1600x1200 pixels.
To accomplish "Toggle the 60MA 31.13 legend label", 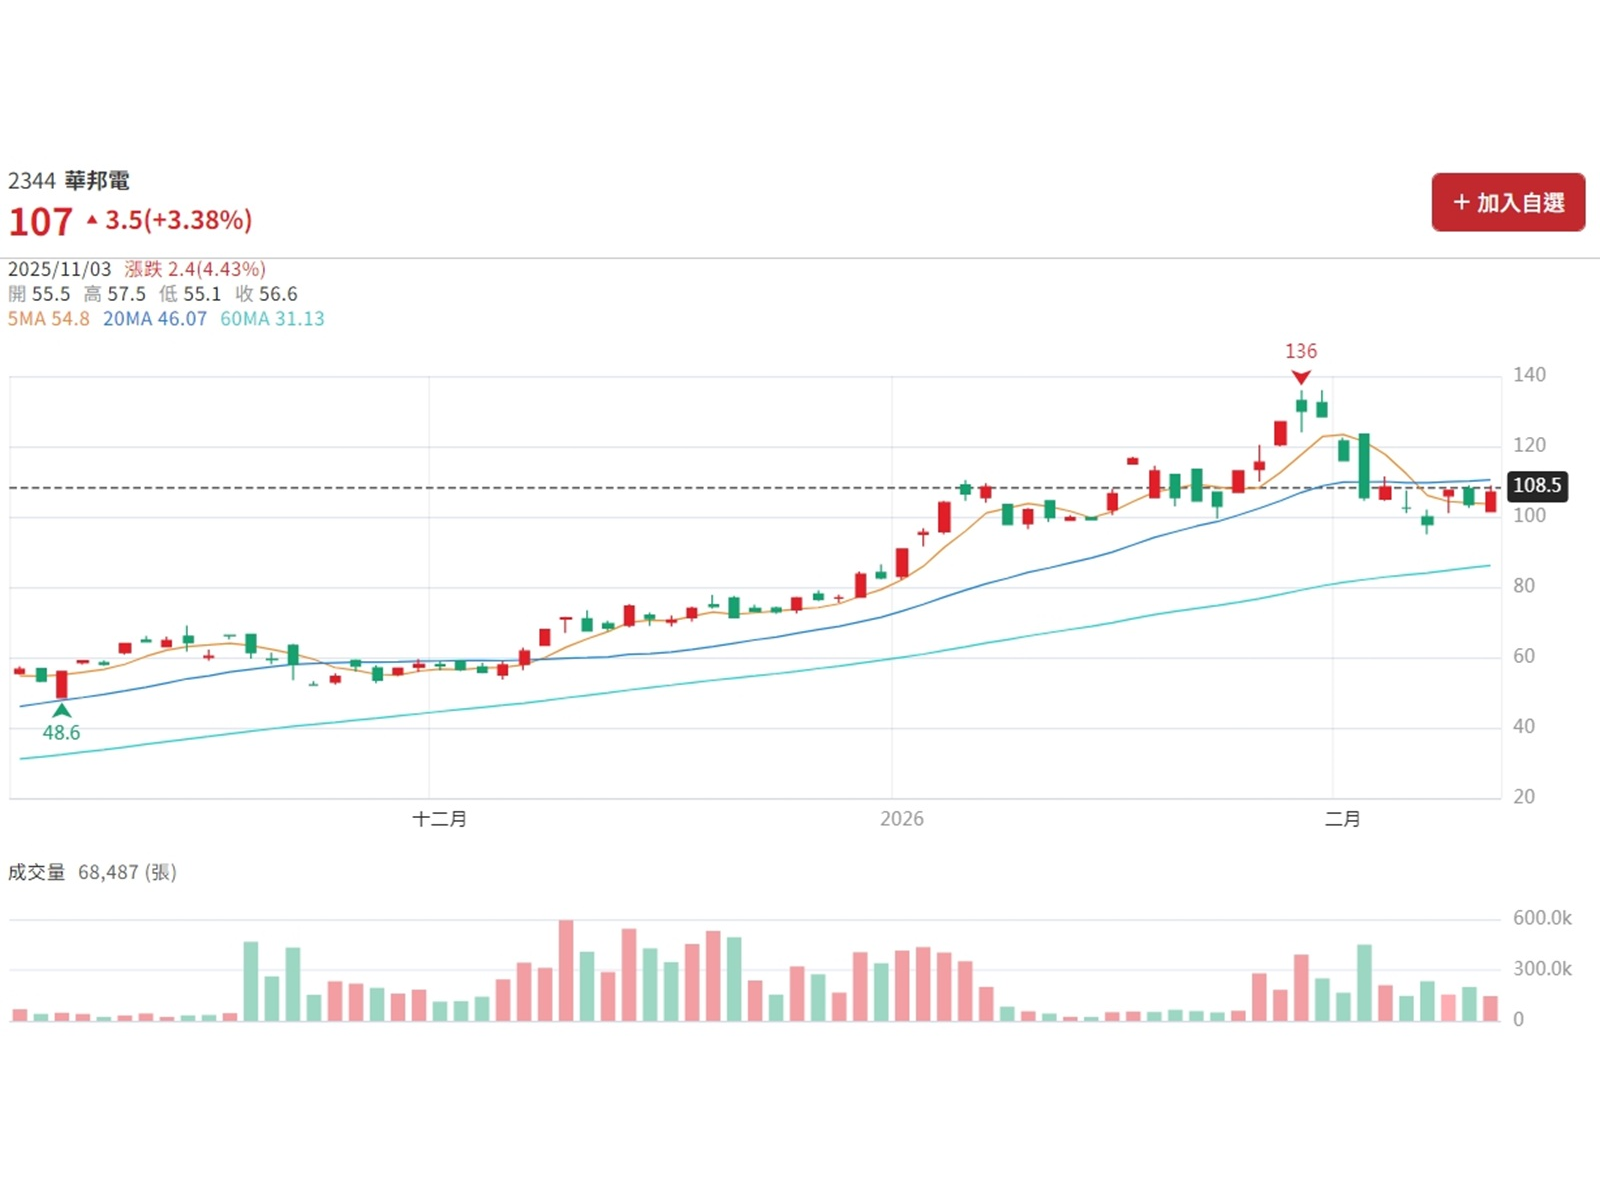I will tap(272, 319).
